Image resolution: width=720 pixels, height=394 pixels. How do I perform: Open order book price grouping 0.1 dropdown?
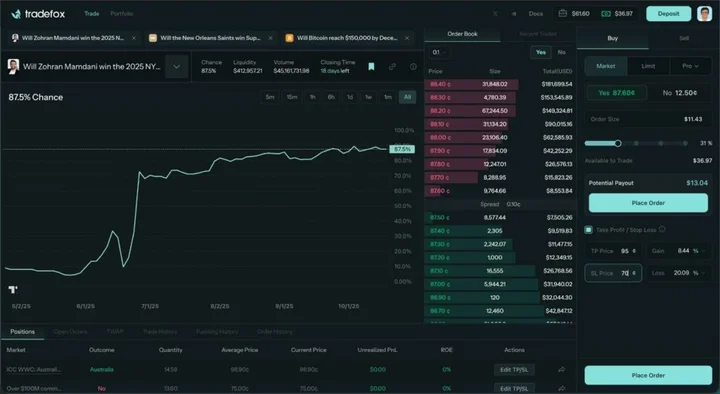[439, 52]
